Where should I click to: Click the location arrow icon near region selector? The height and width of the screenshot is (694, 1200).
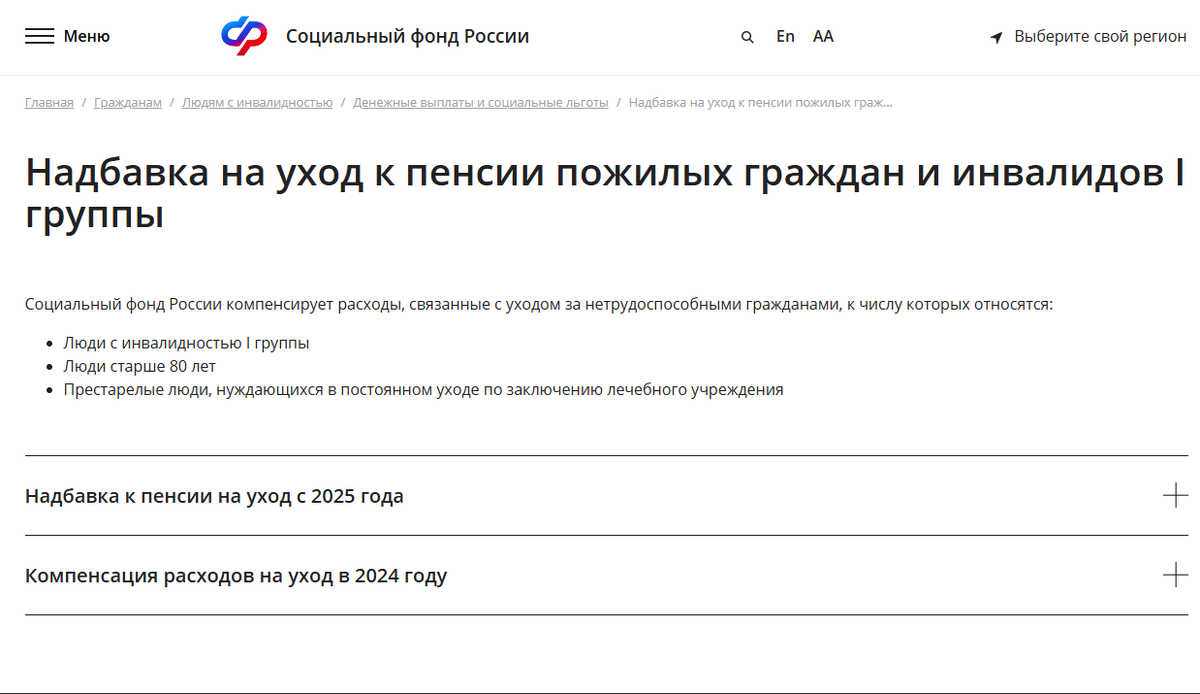point(996,37)
